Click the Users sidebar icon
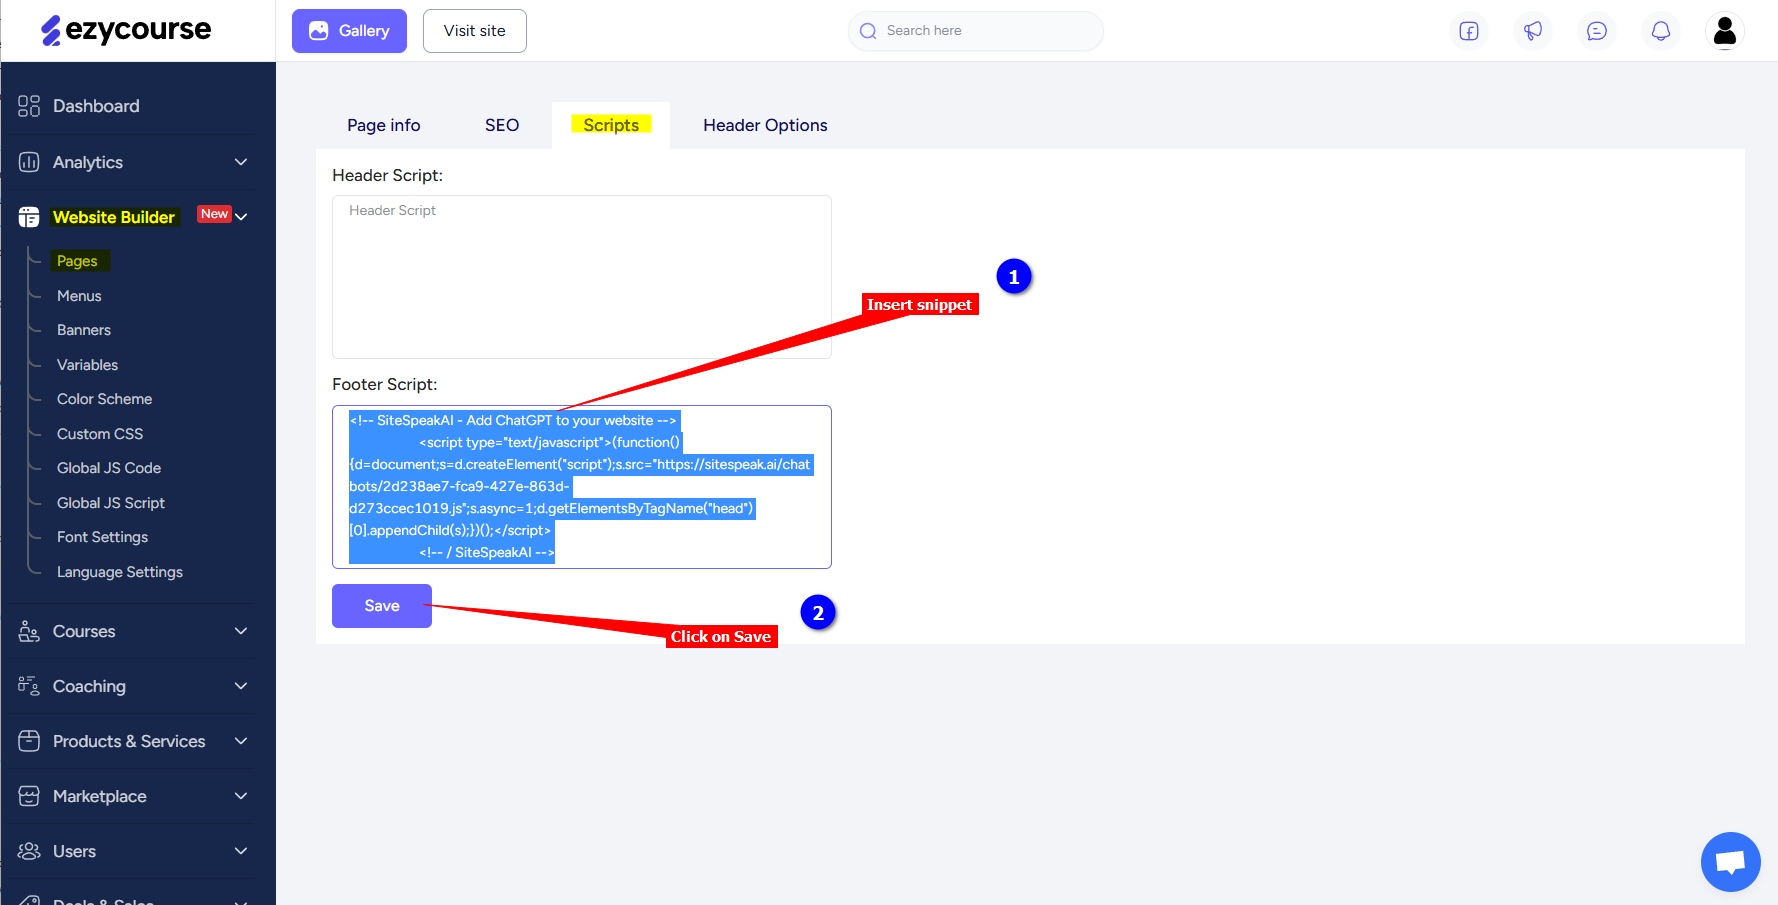This screenshot has width=1778, height=905. point(28,851)
